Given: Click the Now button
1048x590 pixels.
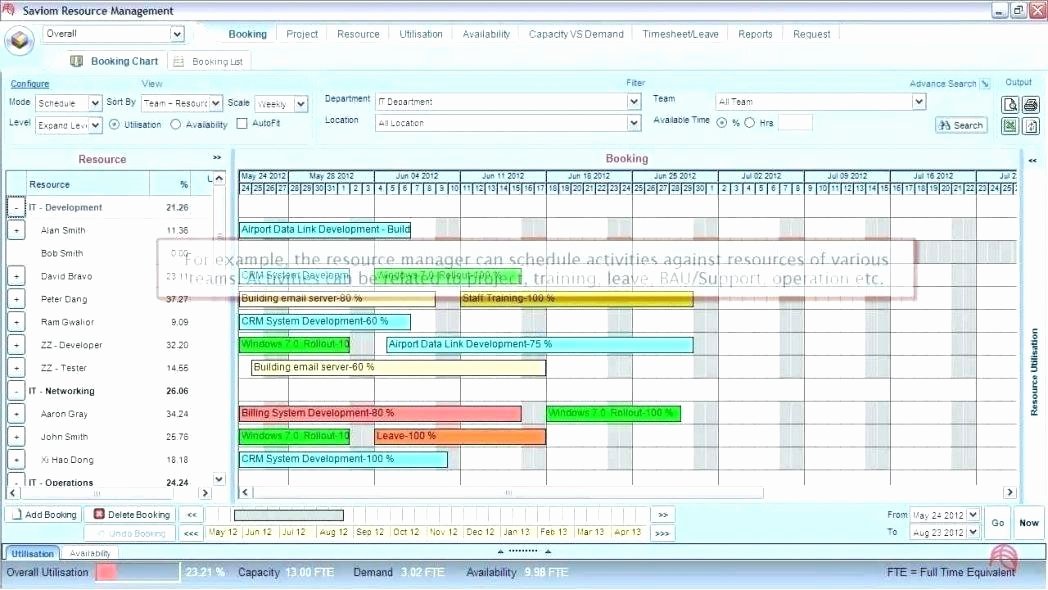Looking at the screenshot, I should click(x=1029, y=523).
